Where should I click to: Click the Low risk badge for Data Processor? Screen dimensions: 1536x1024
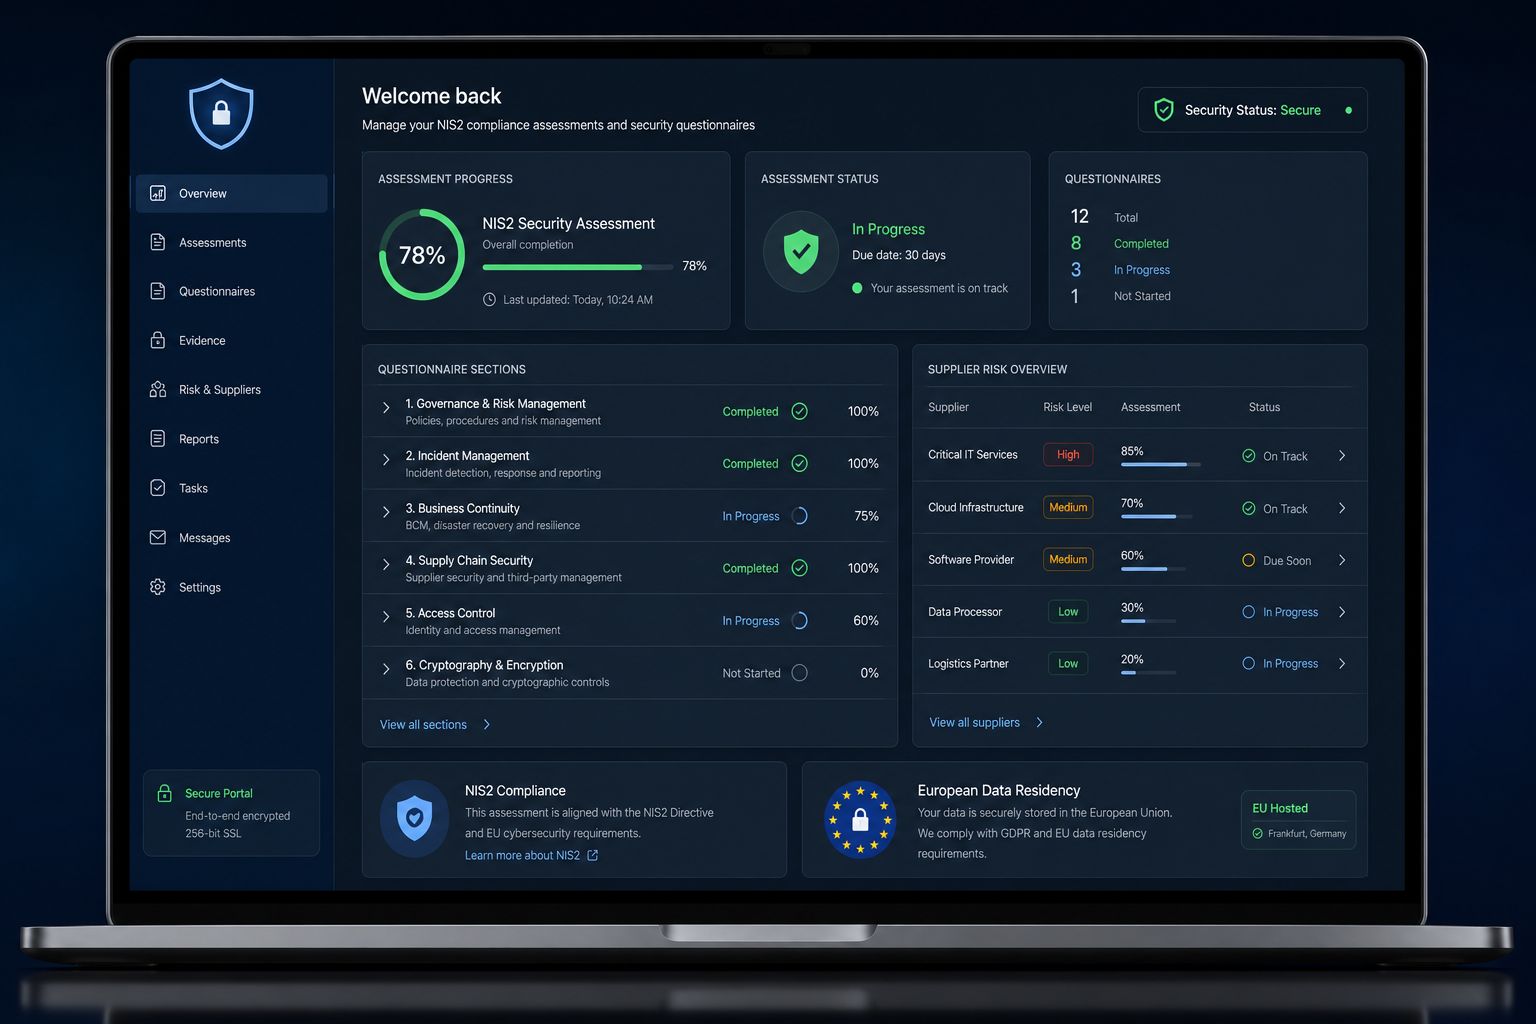click(1068, 612)
